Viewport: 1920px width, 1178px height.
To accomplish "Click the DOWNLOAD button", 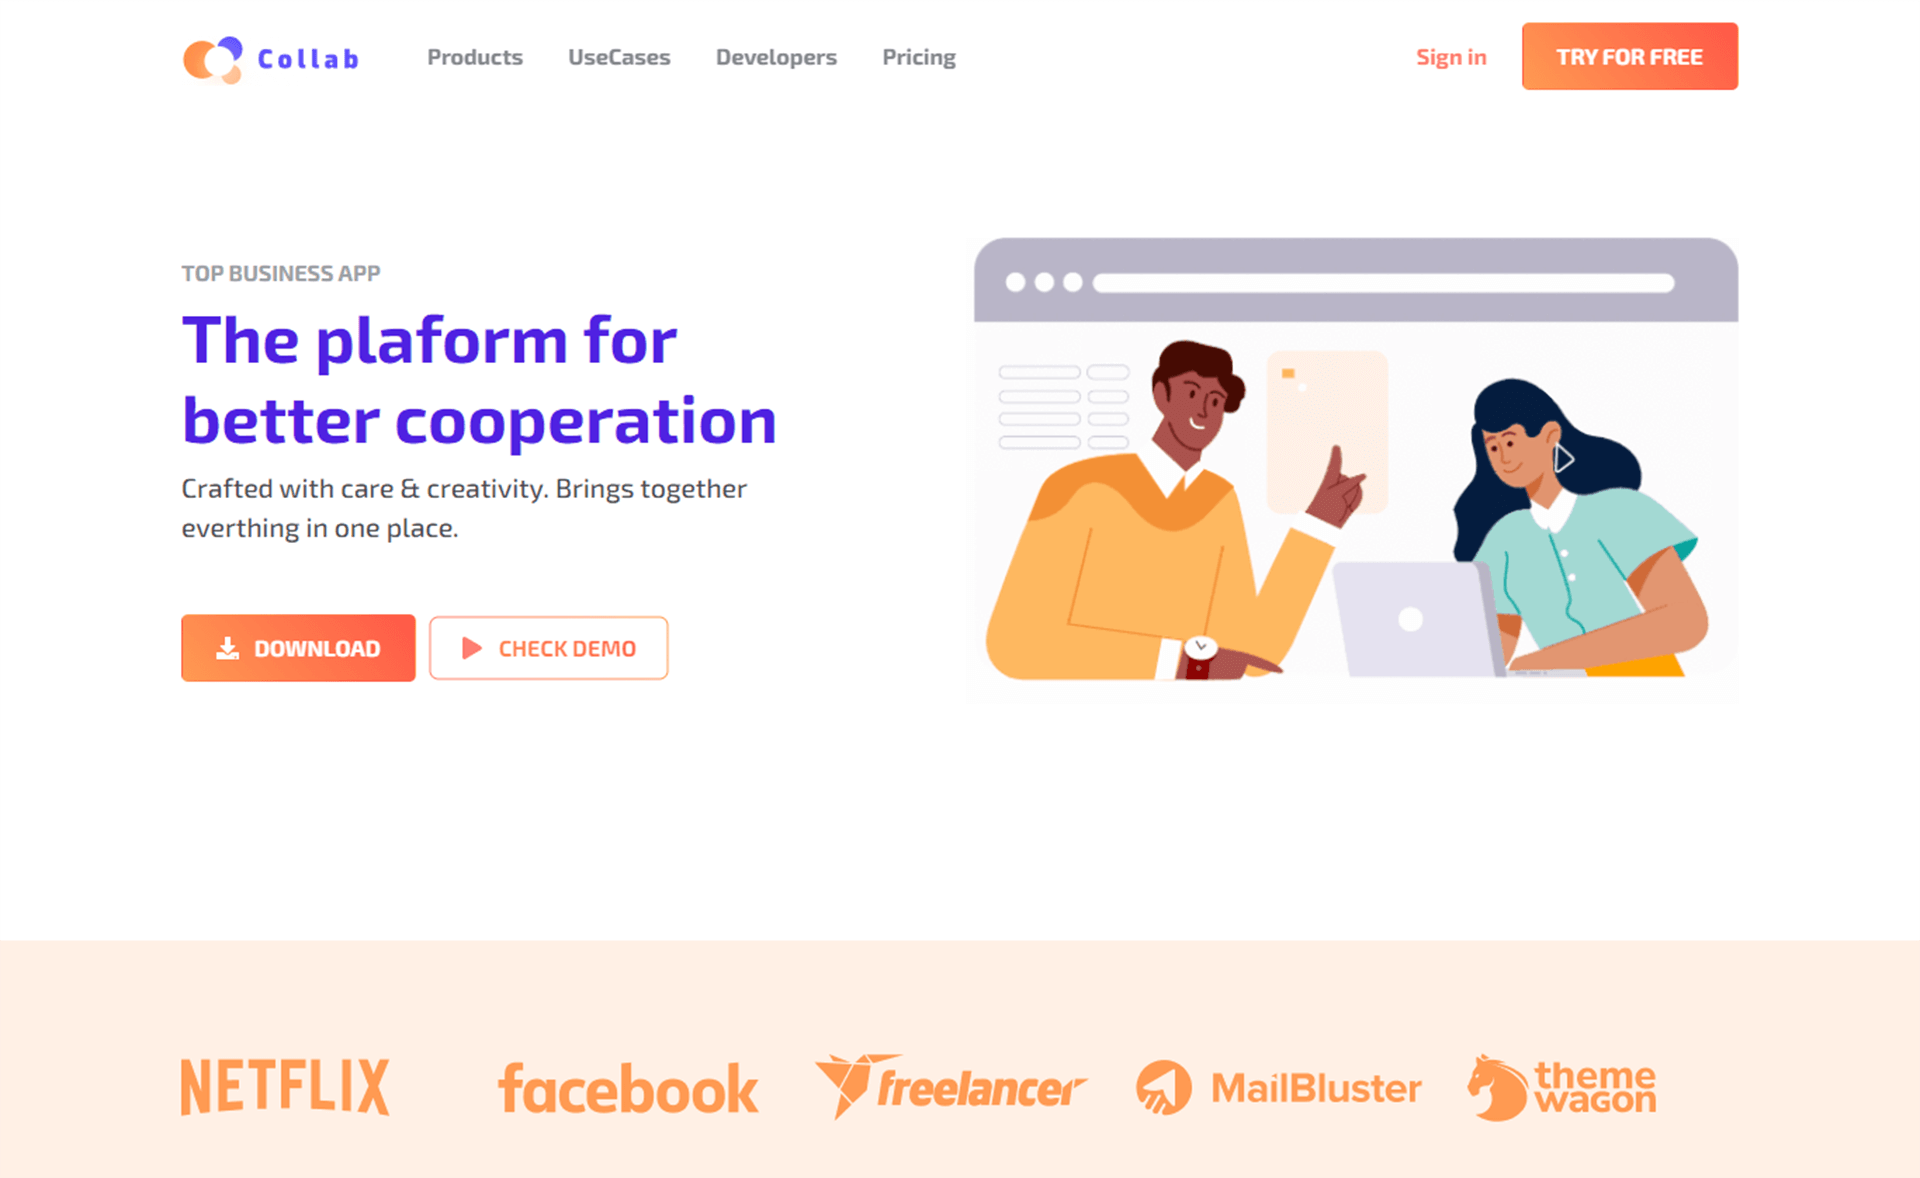I will coord(298,647).
